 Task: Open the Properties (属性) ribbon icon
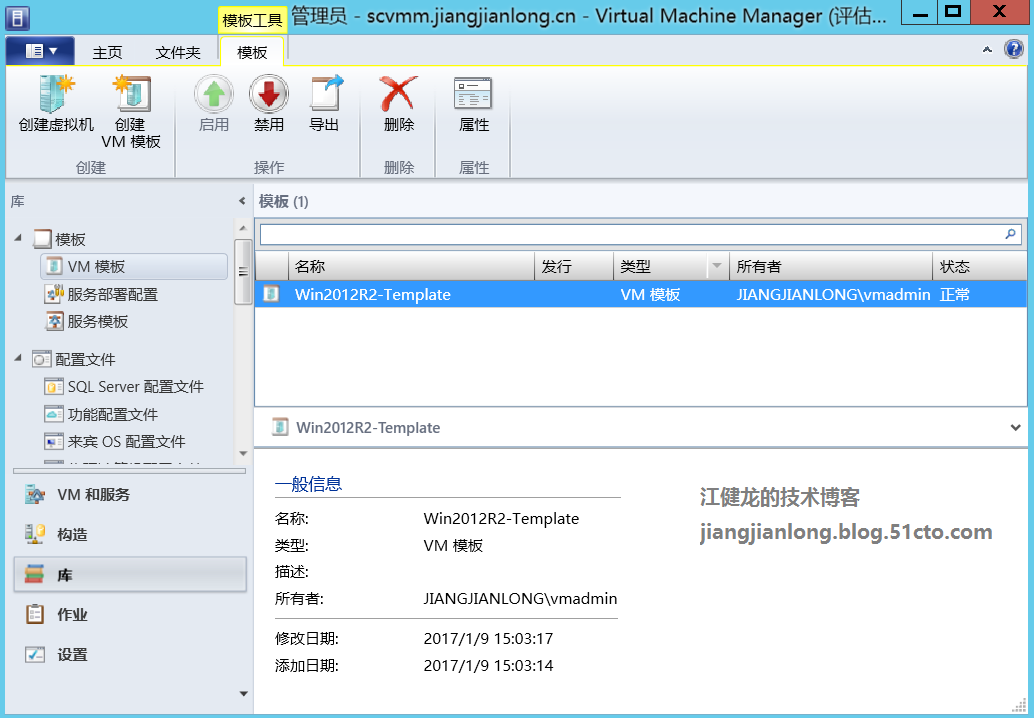[473, 94]
